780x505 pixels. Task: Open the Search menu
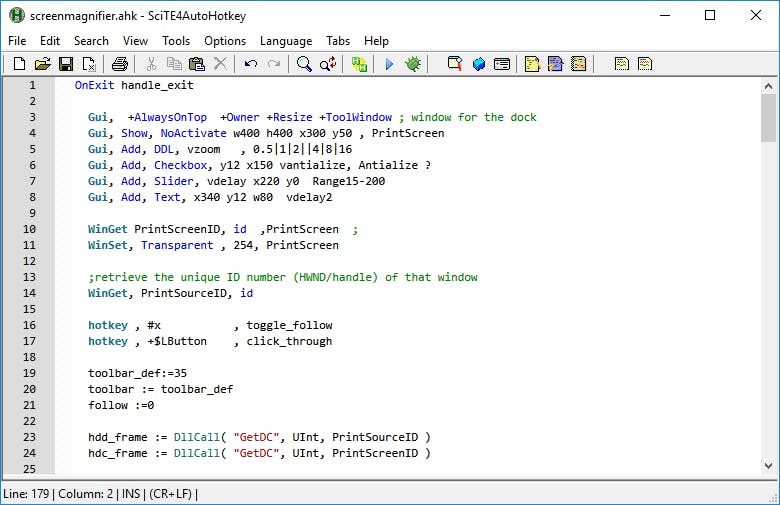click(92, 41)
